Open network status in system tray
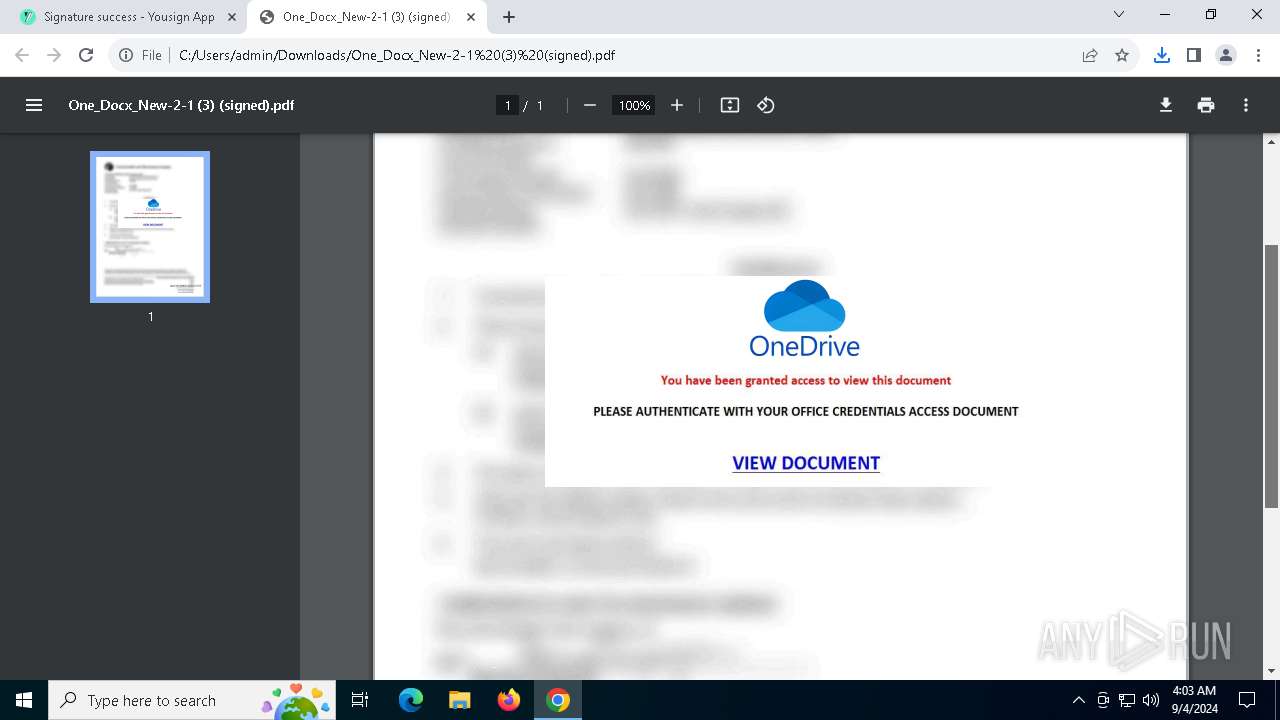The height and width of the screenshot is (720, 1280). coord(1127,700)
